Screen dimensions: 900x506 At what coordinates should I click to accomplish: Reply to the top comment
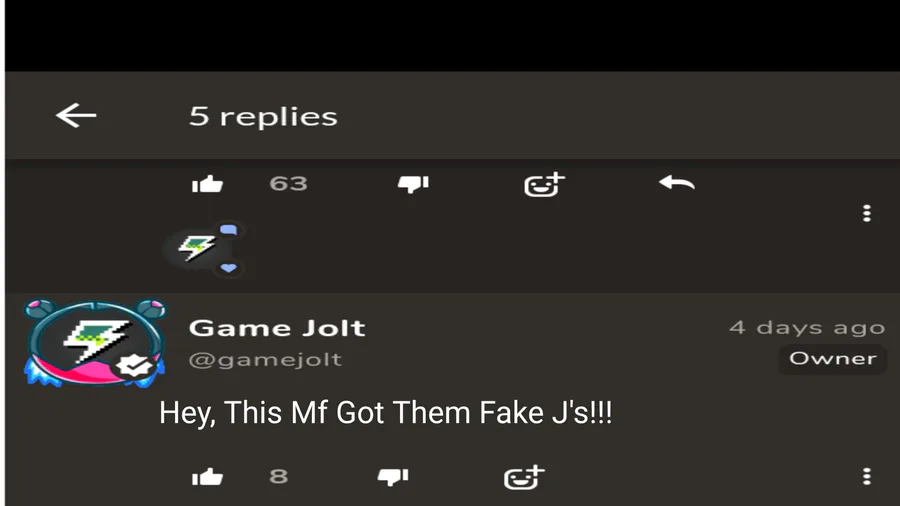677,183
